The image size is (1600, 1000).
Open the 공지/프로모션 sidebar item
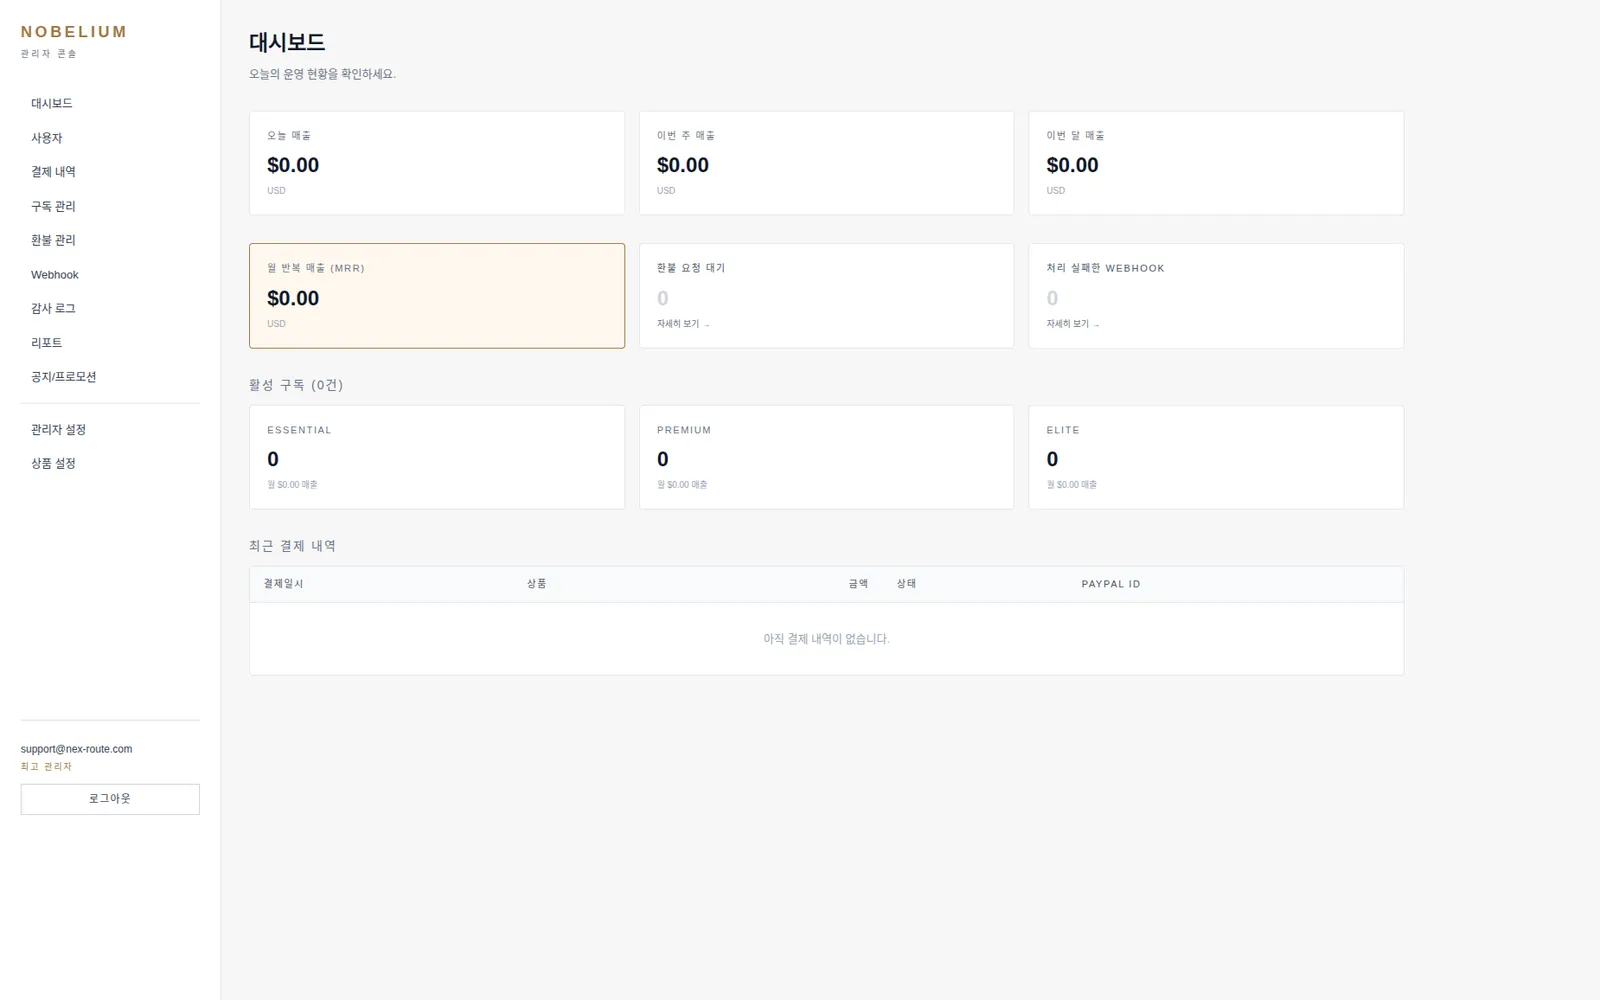110,377
